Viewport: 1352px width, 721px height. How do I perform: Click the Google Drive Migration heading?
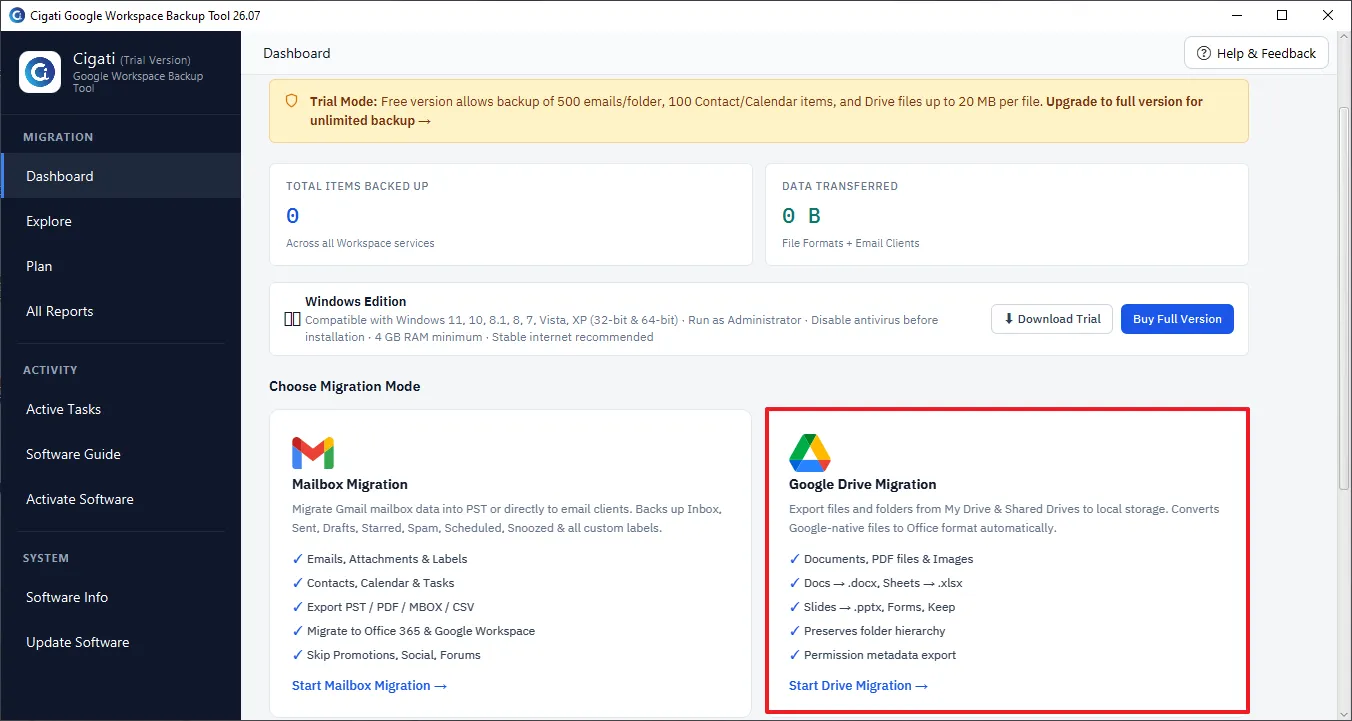863,484
